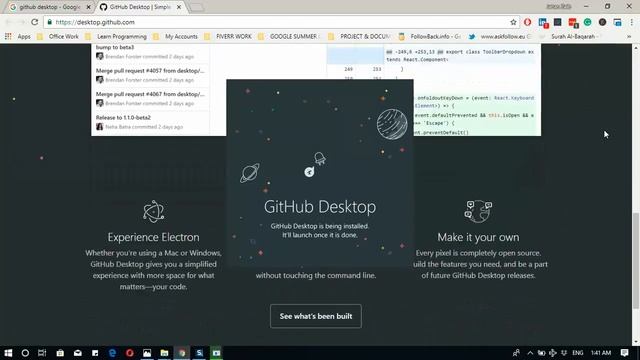Open the My Accounts bookmark folder
Image resolution: width=640 pixels, height=360 pixels.
click(175, 36)
